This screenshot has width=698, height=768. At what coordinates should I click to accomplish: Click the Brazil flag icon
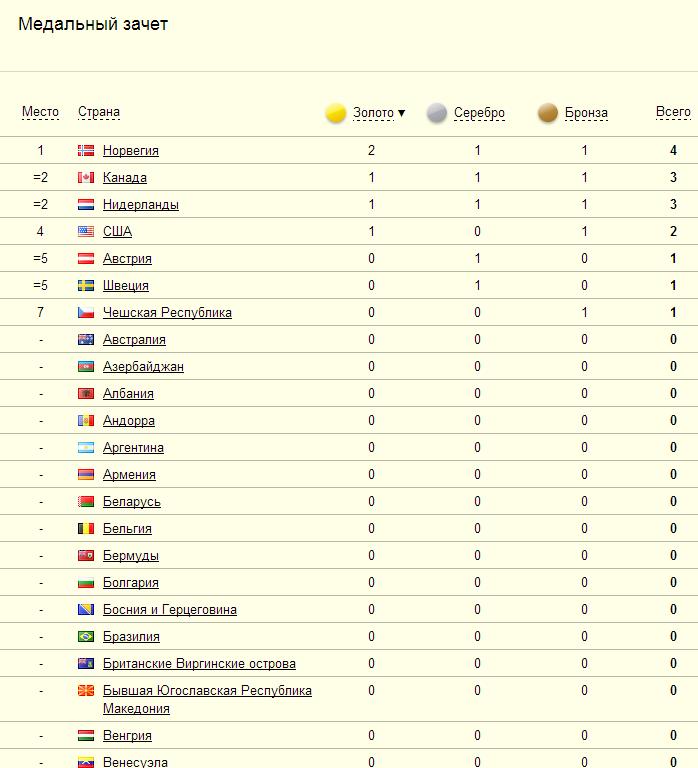(86, 637)
